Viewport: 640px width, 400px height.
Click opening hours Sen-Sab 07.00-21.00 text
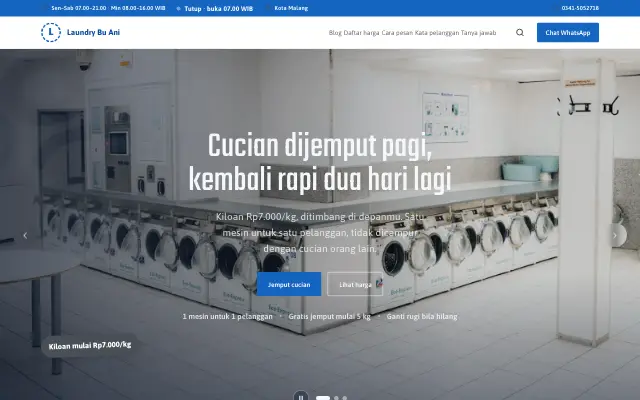pos(79,8)
